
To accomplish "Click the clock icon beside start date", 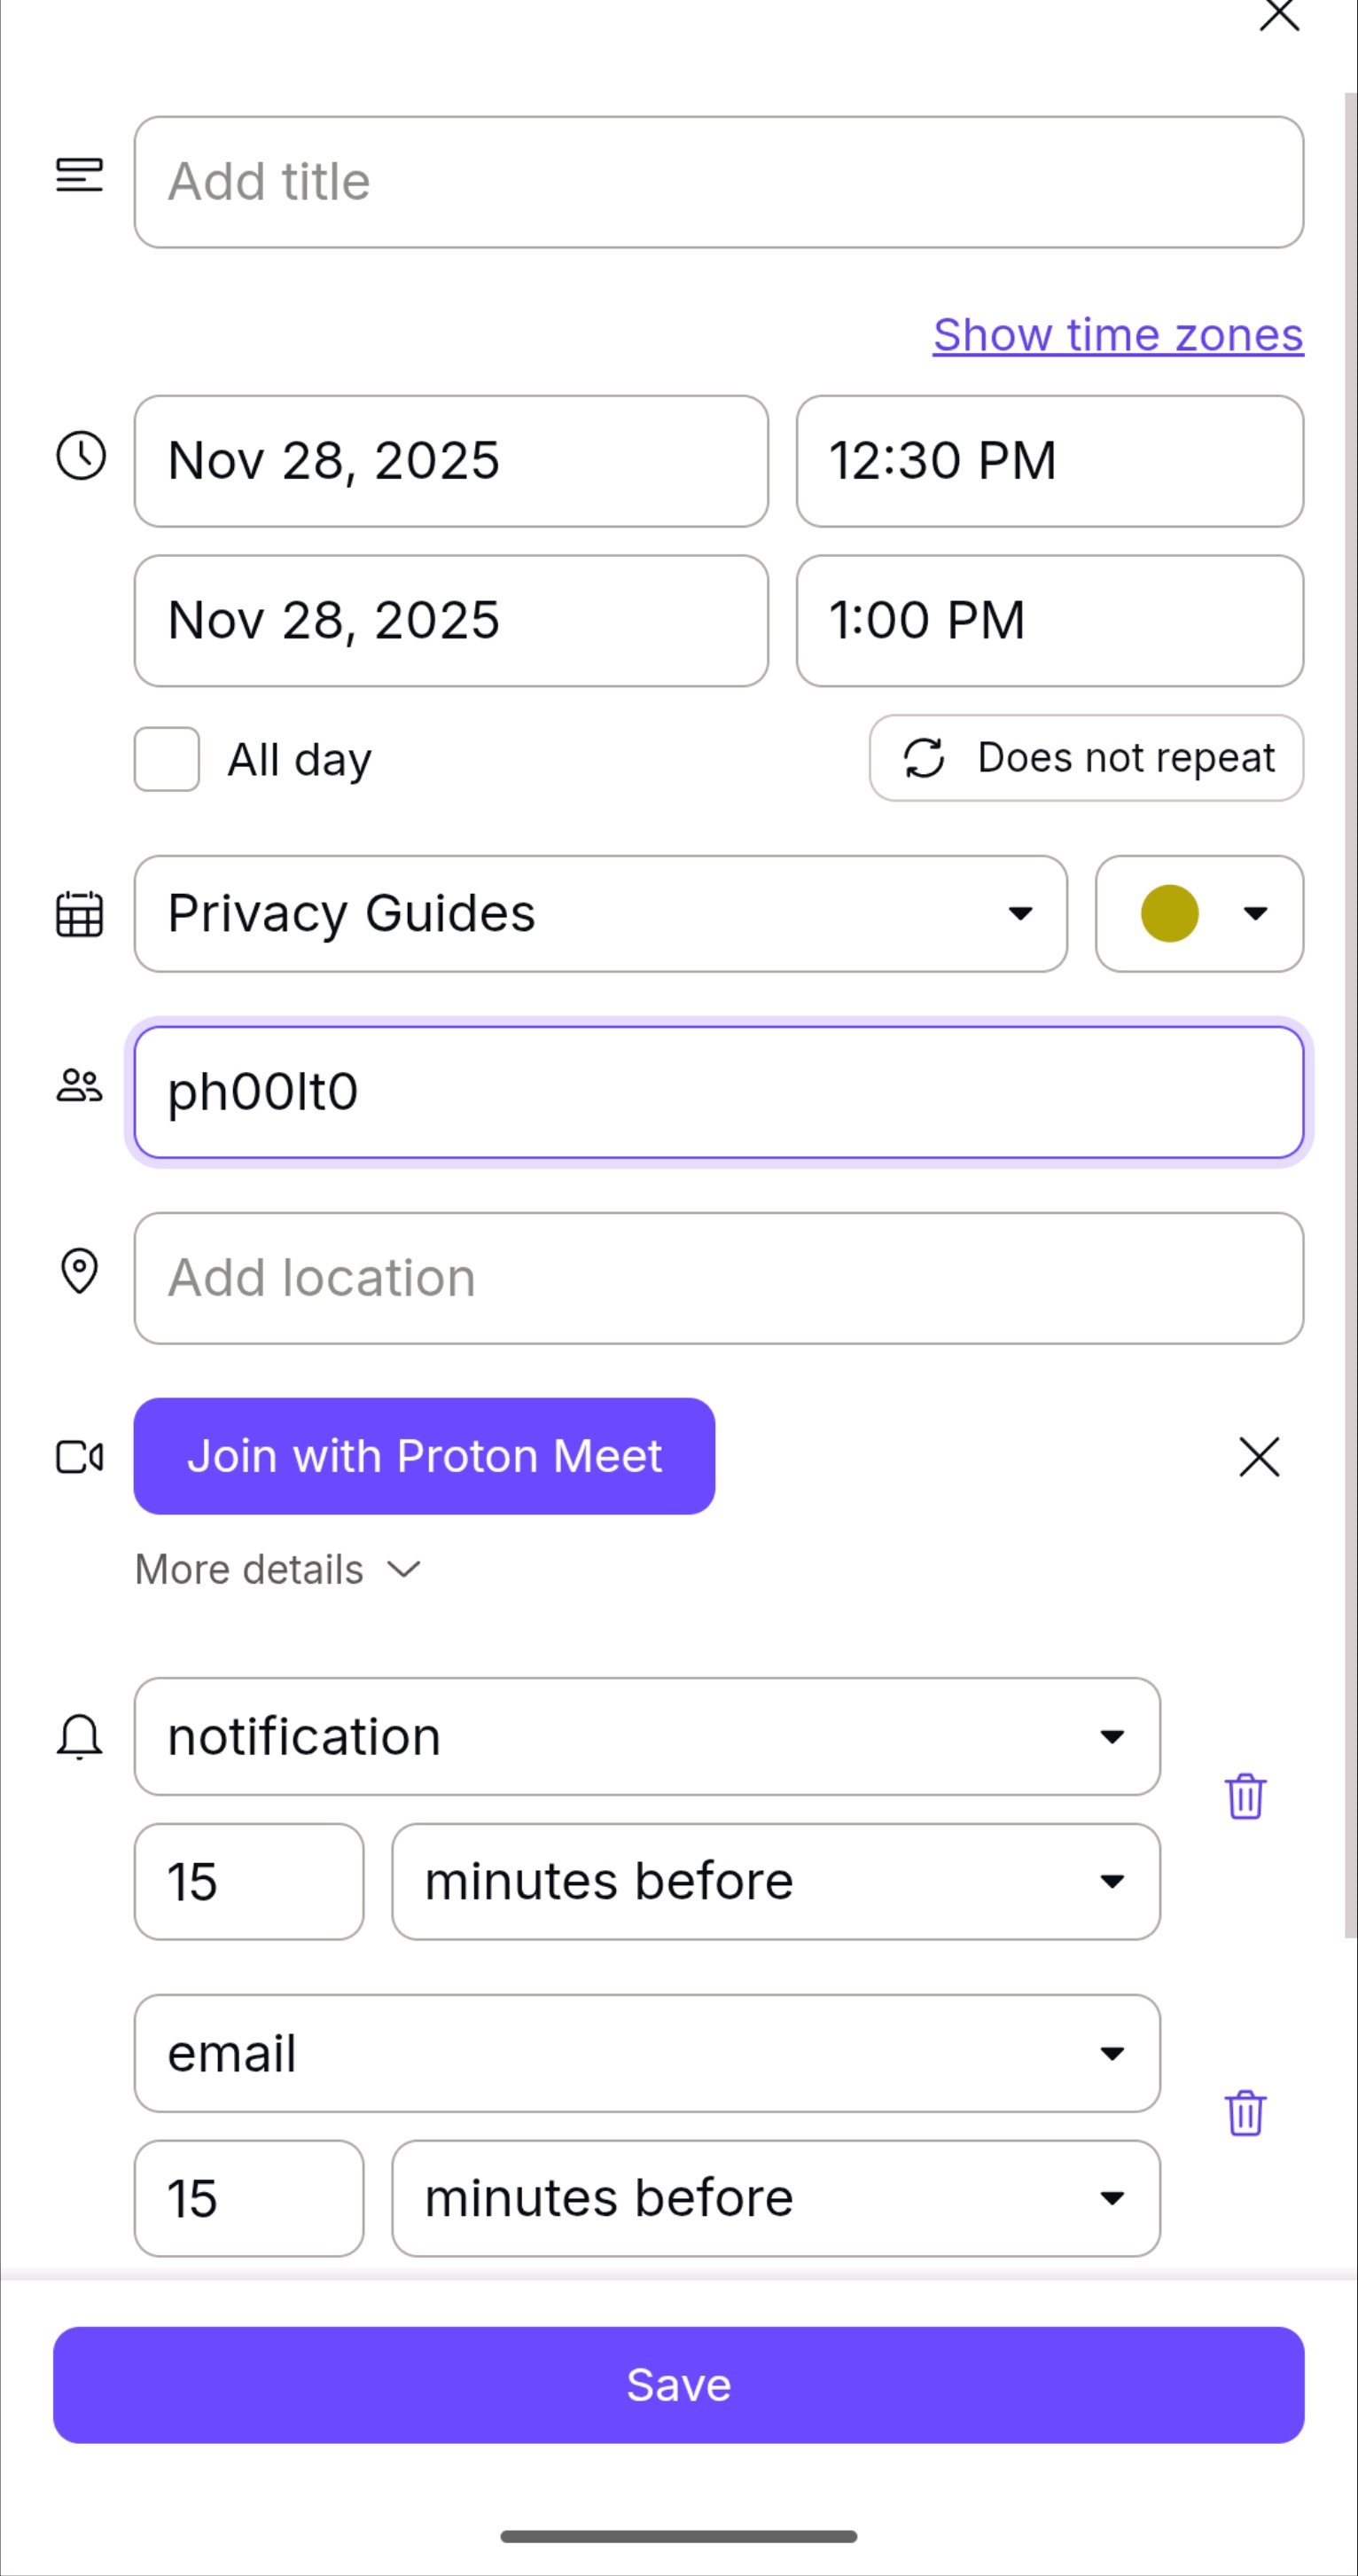I will pos(81,456).
